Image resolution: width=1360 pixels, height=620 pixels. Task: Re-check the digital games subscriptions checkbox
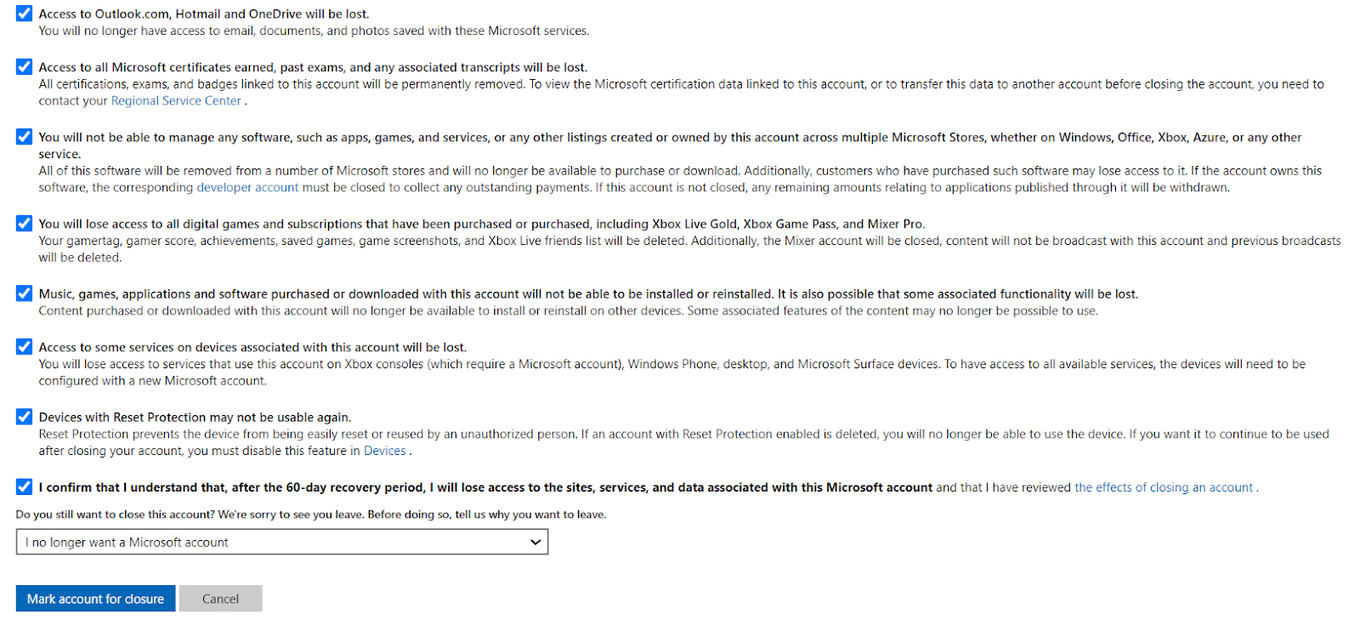[23, 223]
